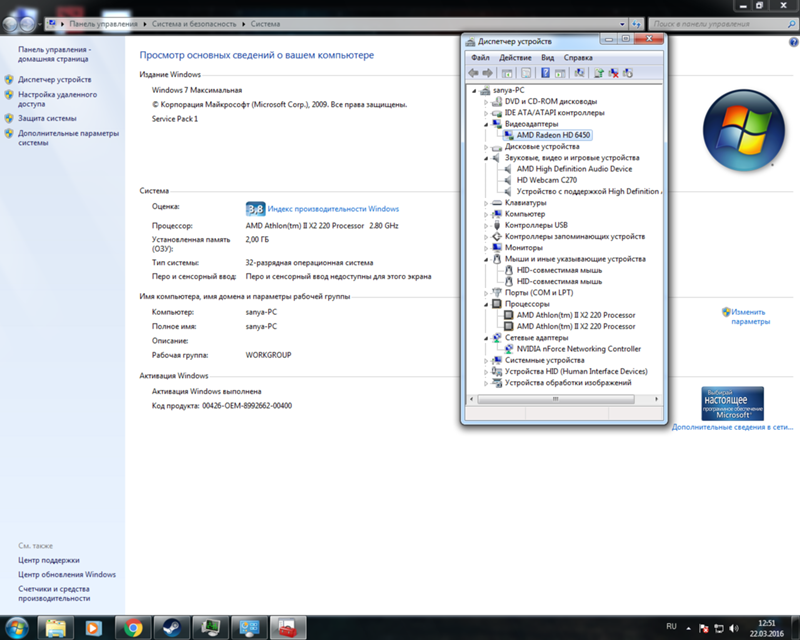The width and height of the screenshot is (800, 640).
Task: Open address bar history dropdown arrow
Action: [622, 24]
